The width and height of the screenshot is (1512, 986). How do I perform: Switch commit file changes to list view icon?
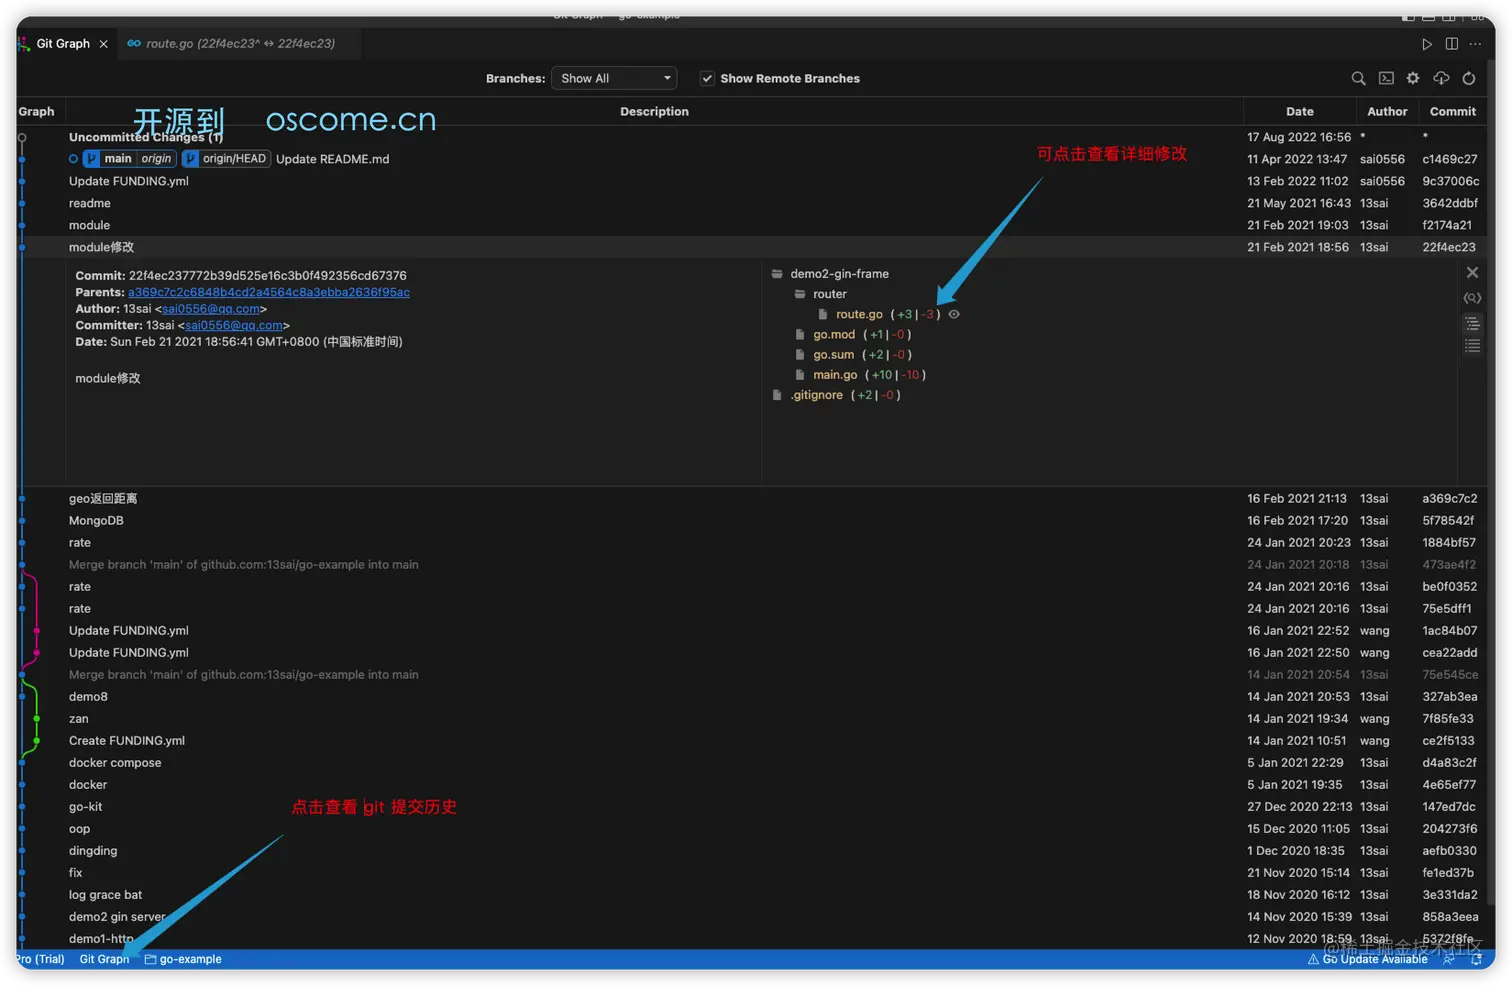point(1472,345)
